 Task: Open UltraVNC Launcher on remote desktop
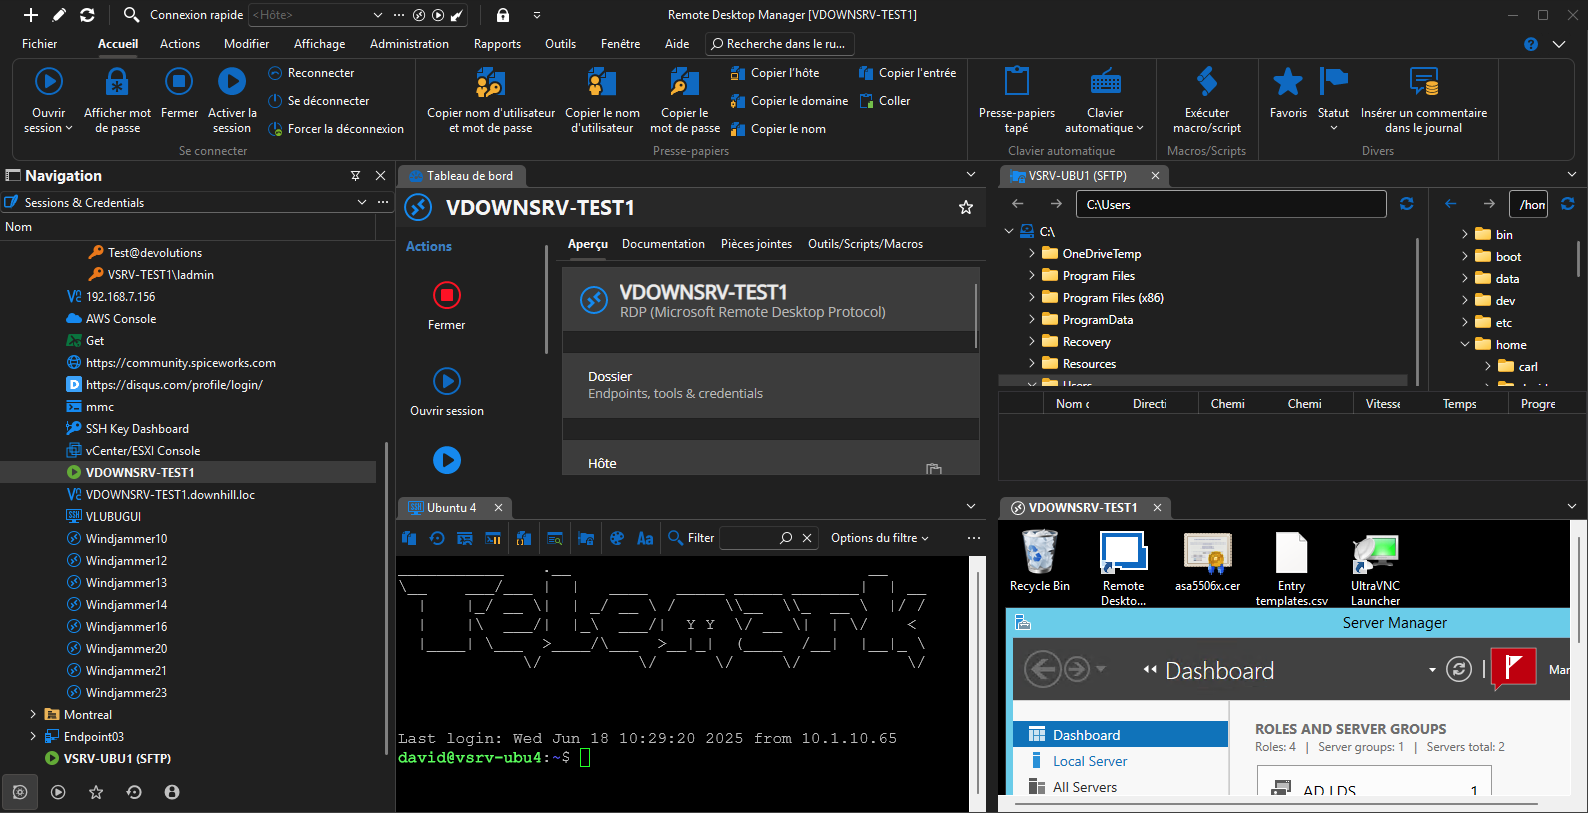click(x=1375, y=568)
